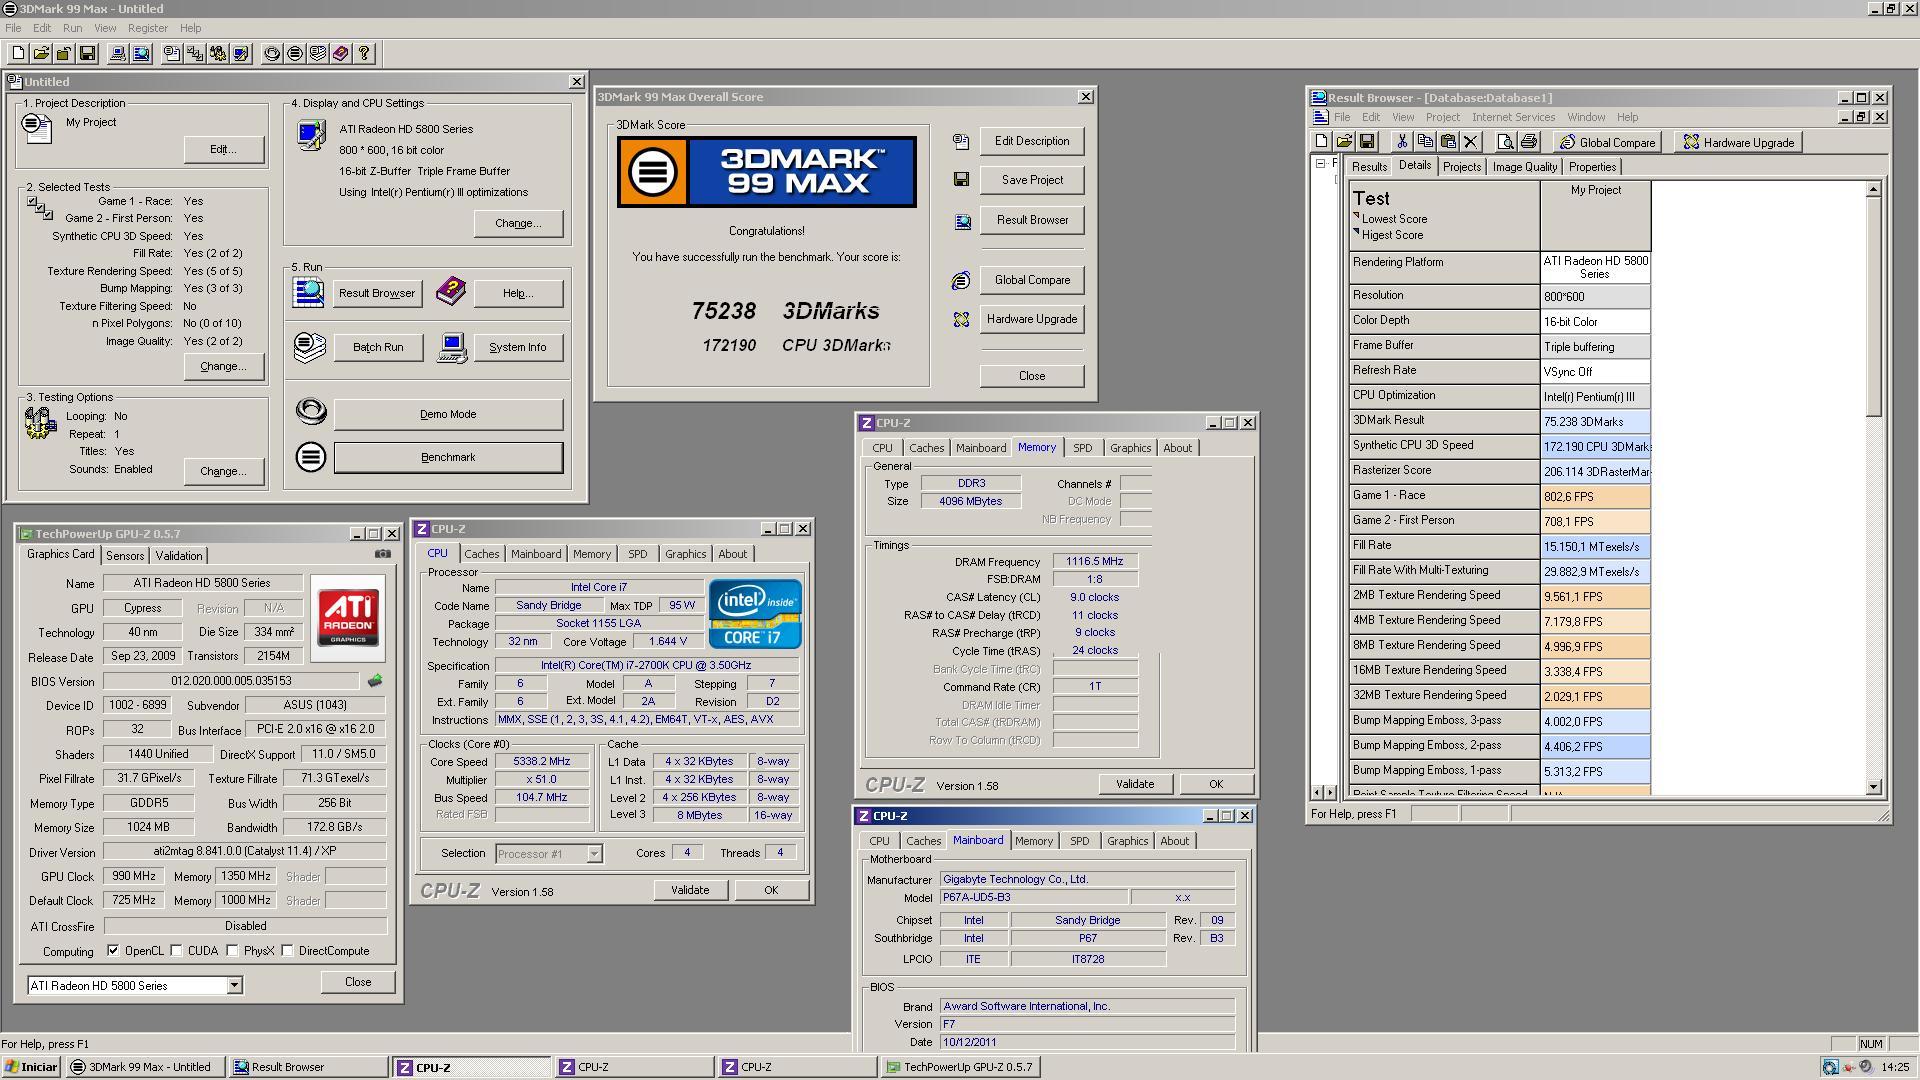This screenshot has width=1920, height=1080.
Task: Click the Print Preview icon in the Result Browser
Action: click(x=1506, y=142)
